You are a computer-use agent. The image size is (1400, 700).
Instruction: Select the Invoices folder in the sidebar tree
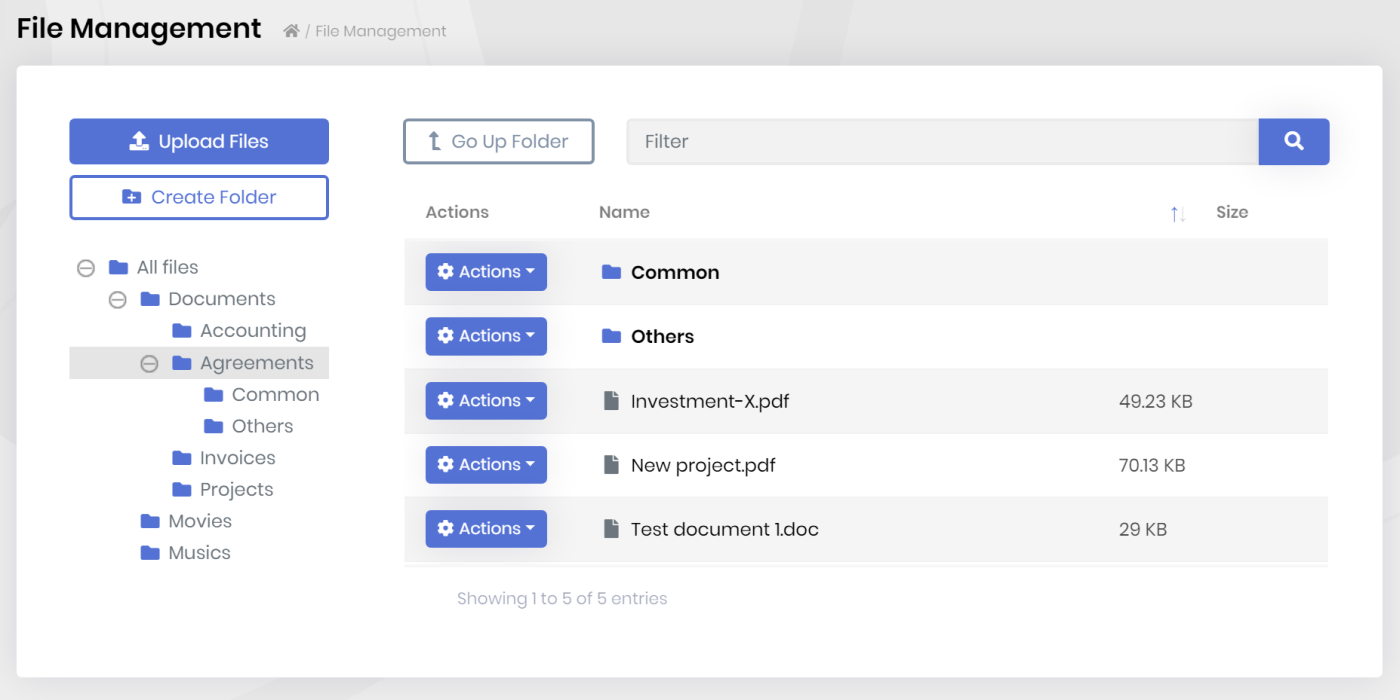239,457
